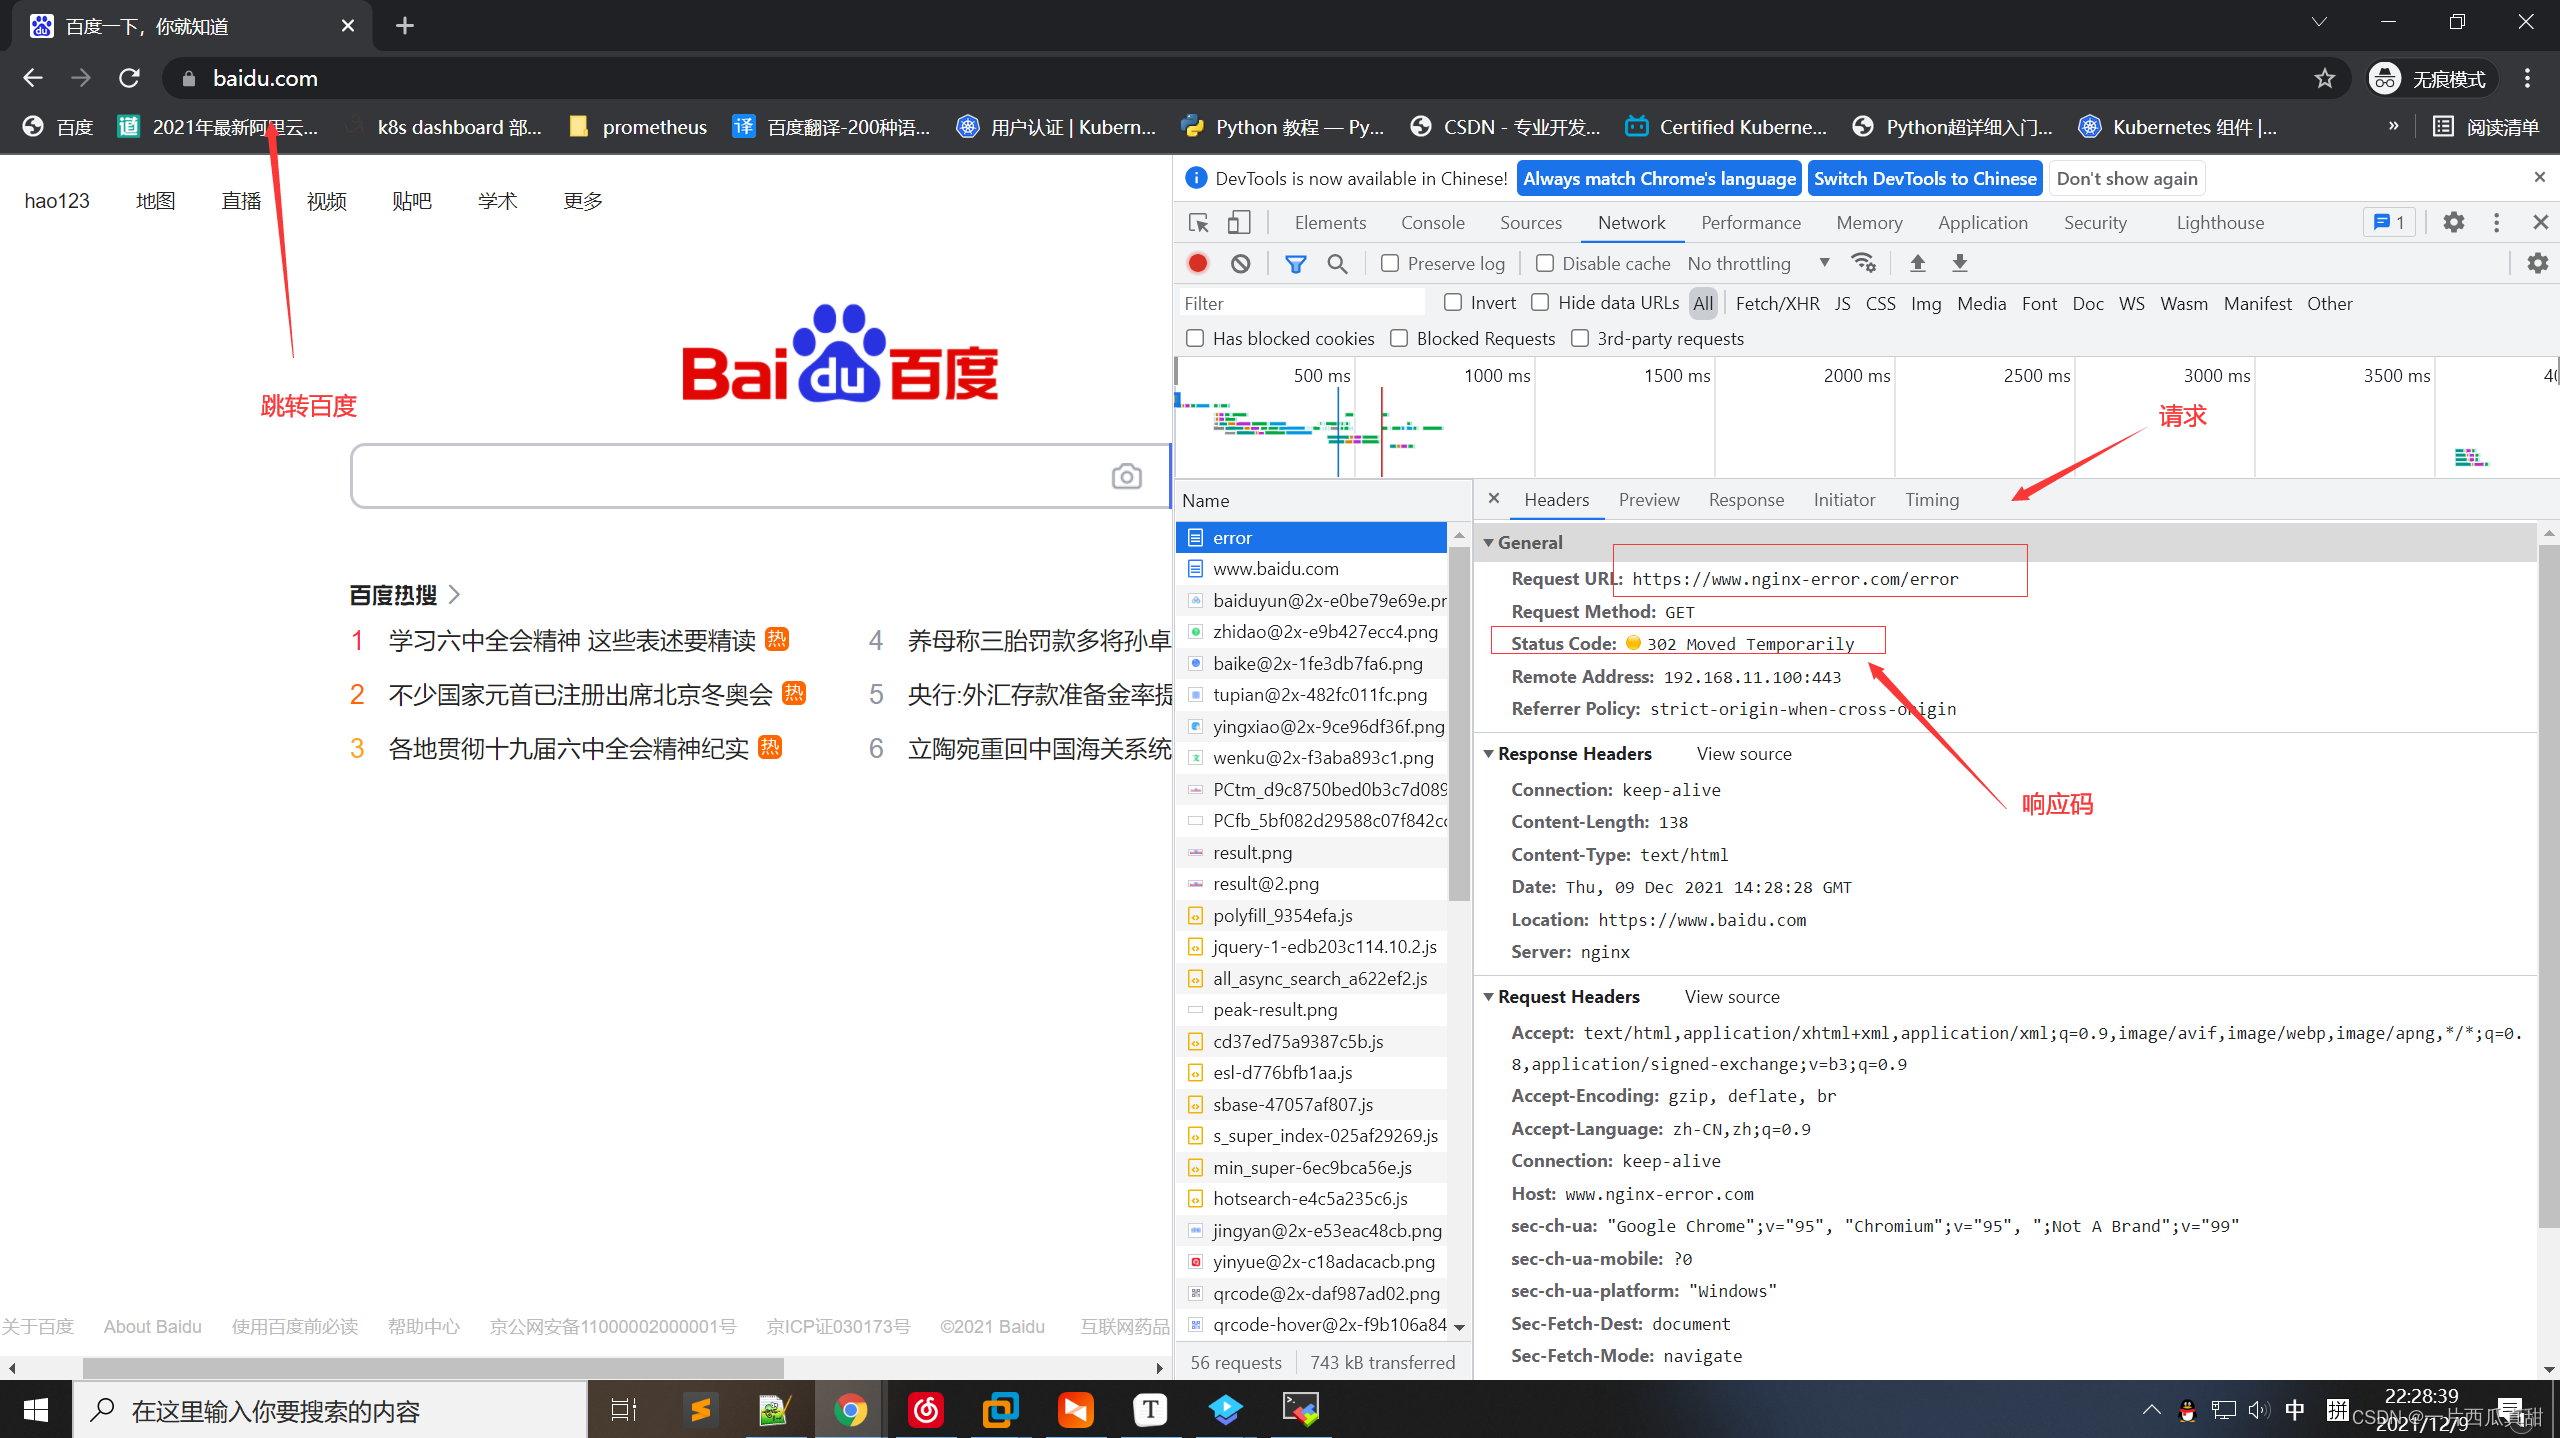Click Always match Chrome's language button
The width and height of the screenshot is (2560, 1438).
[1659, 178]
